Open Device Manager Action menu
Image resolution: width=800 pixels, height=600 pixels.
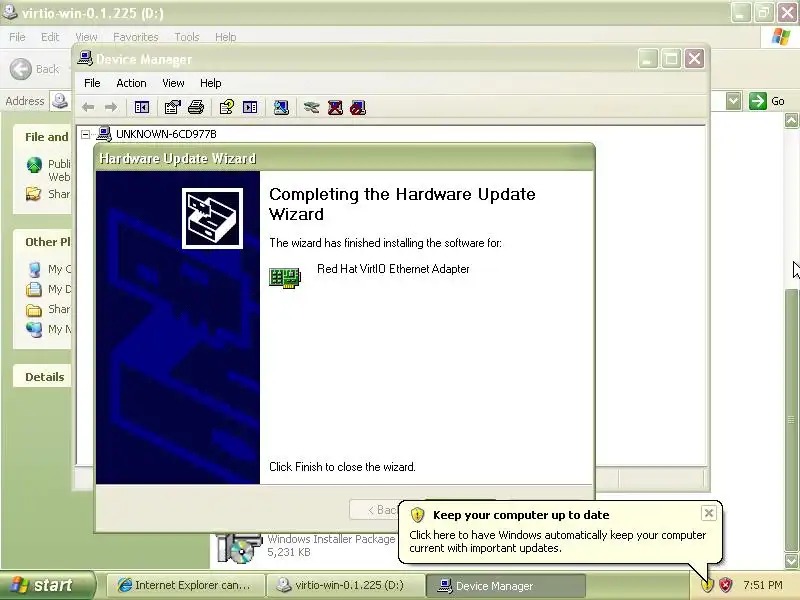pos(131,83)
